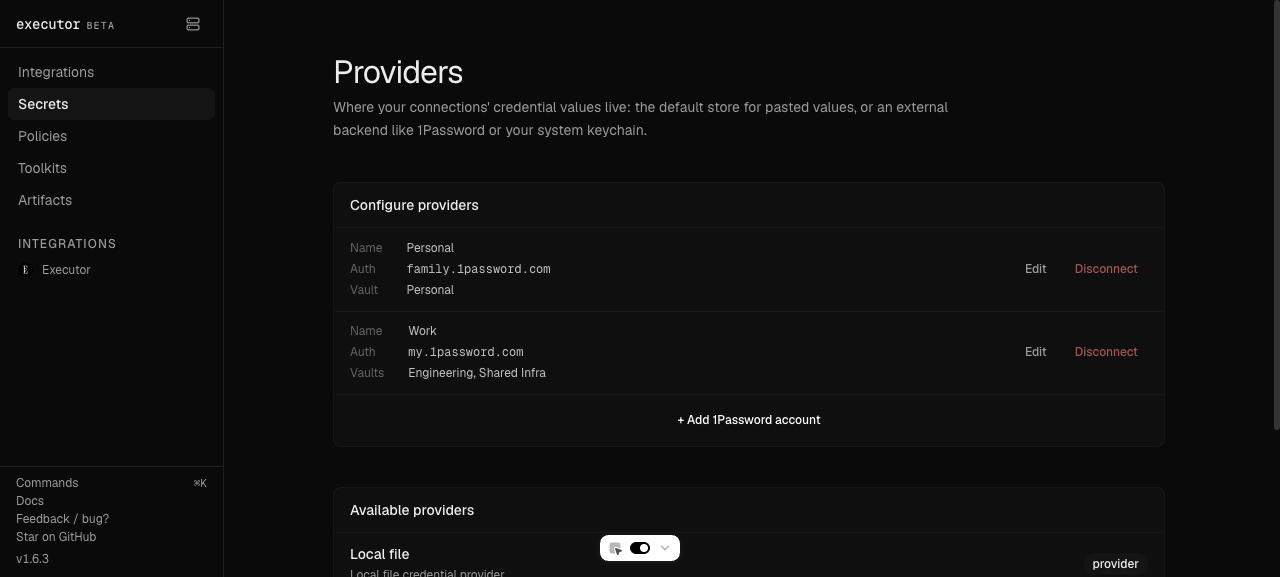Open the Commands palette link
The image size is (1280, 577).
(47, 483)
